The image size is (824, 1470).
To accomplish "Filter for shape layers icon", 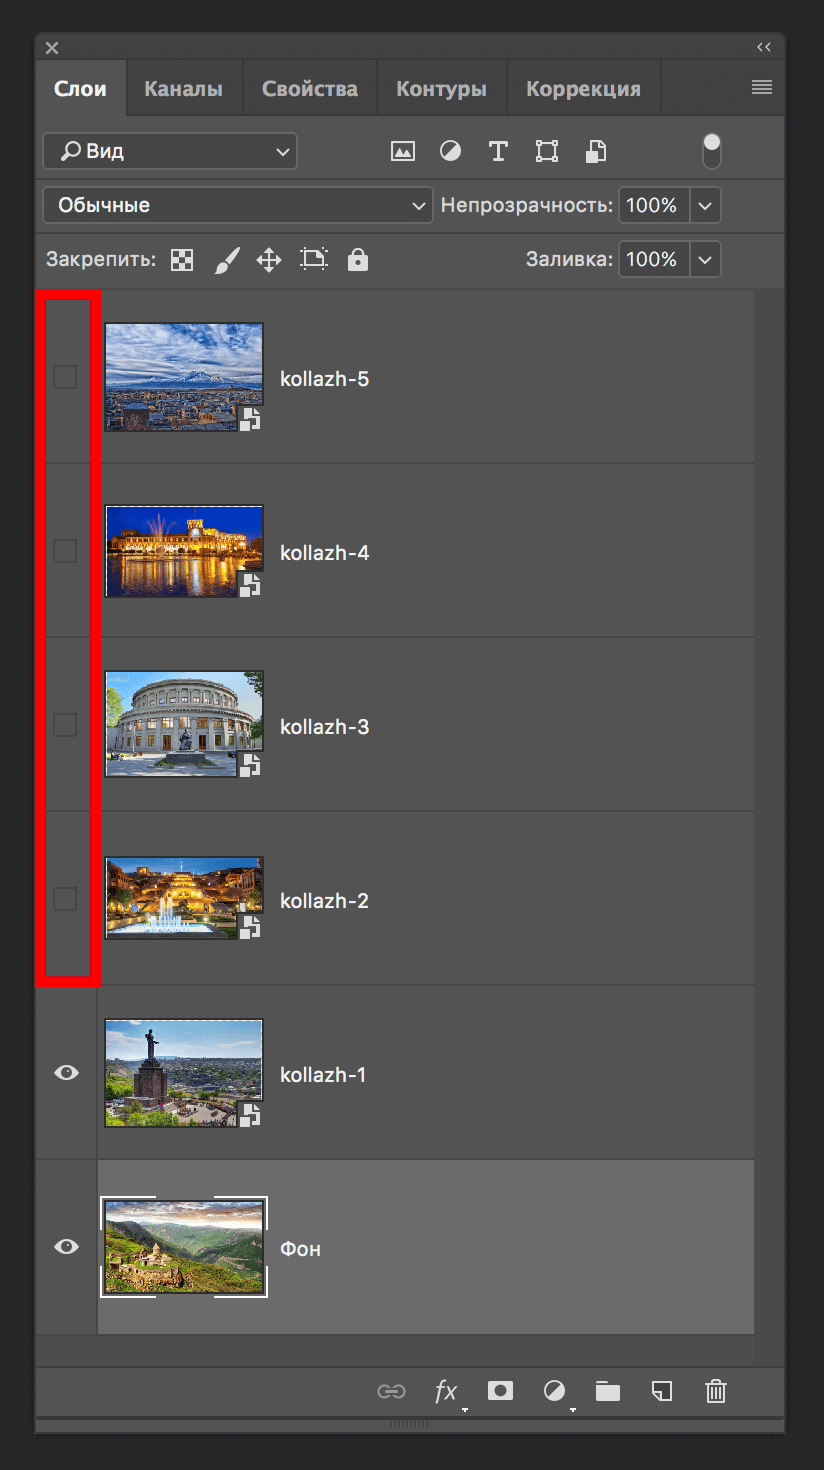I will click(546, 151).
